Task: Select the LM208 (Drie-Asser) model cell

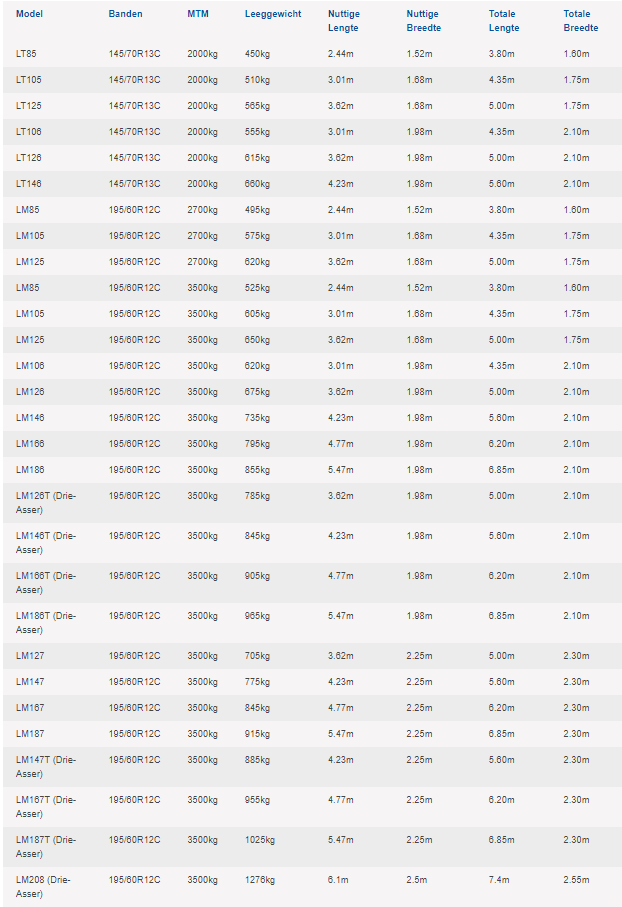Action: point(43,887)
